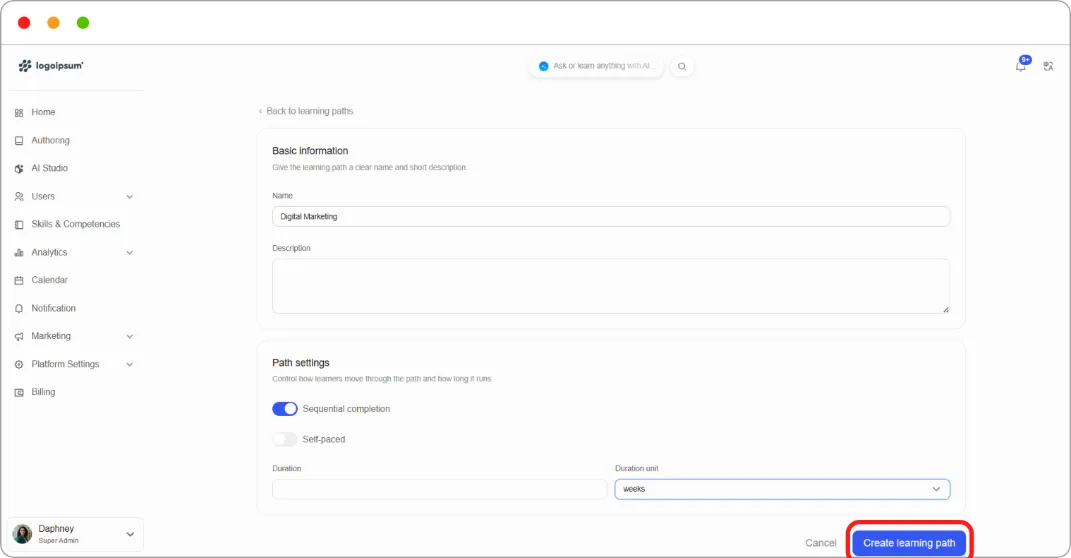
Task: Click the Authoring book icon
Action: tap(19, 141)
